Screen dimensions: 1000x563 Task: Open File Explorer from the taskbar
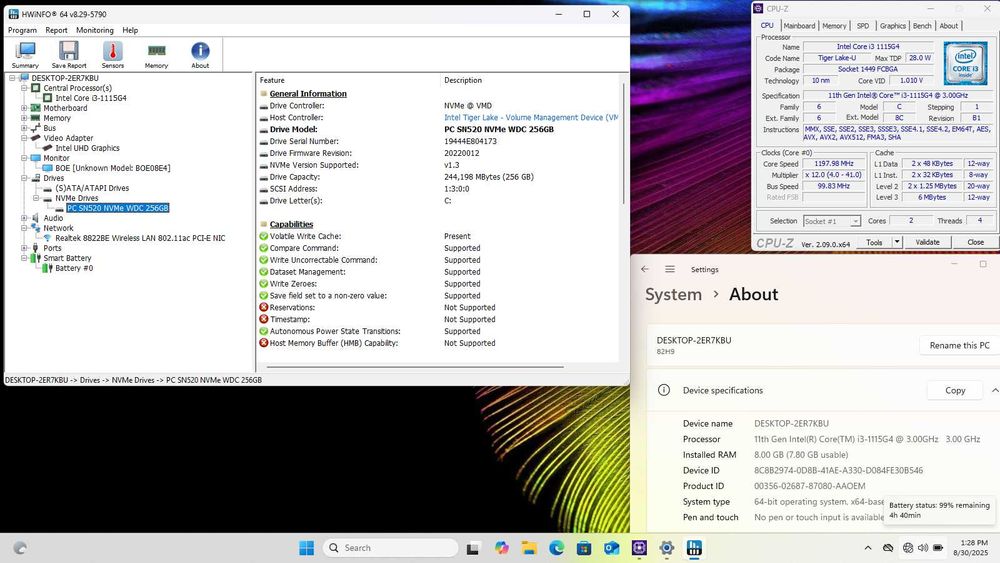(x=529, y=548)
